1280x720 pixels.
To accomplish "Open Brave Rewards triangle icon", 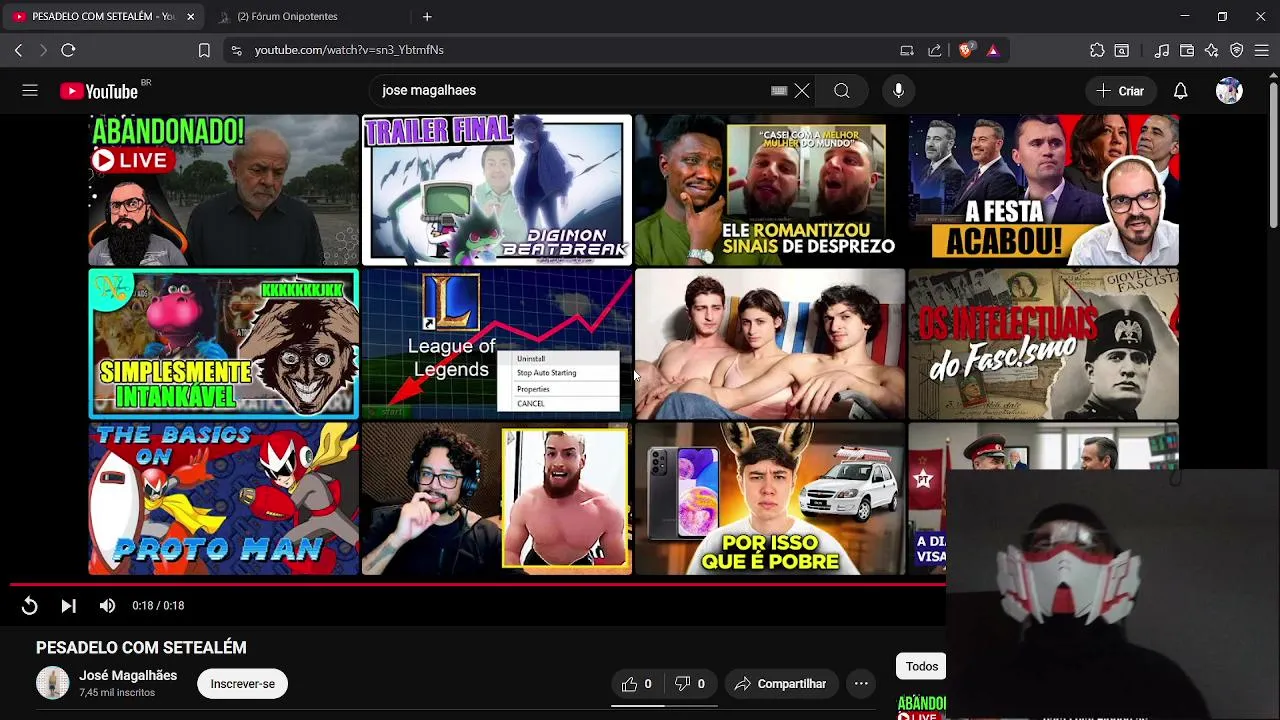I will 993,50.
